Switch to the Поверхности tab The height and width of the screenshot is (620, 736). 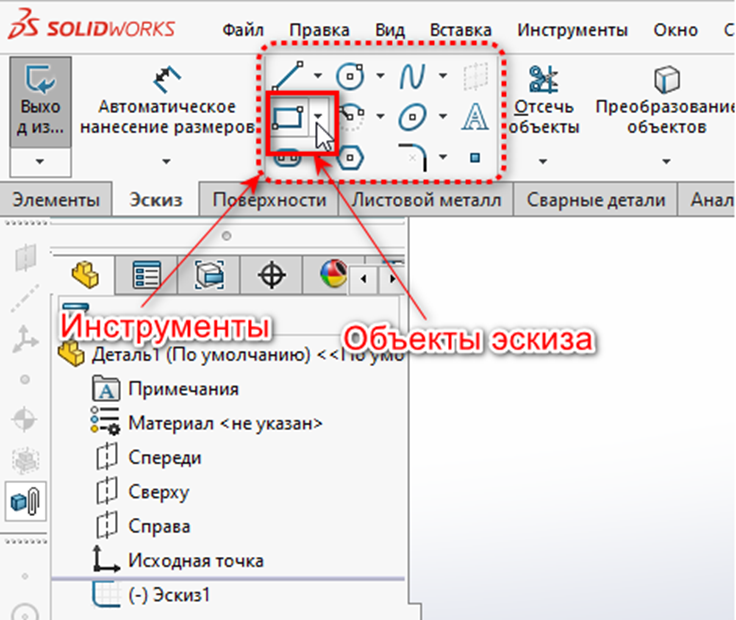click(269, 200)
